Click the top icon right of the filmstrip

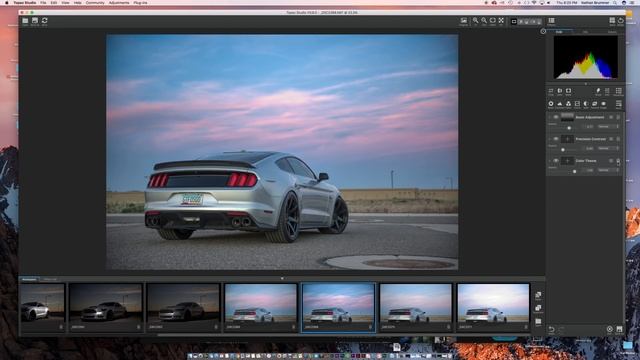pos(538,295)
